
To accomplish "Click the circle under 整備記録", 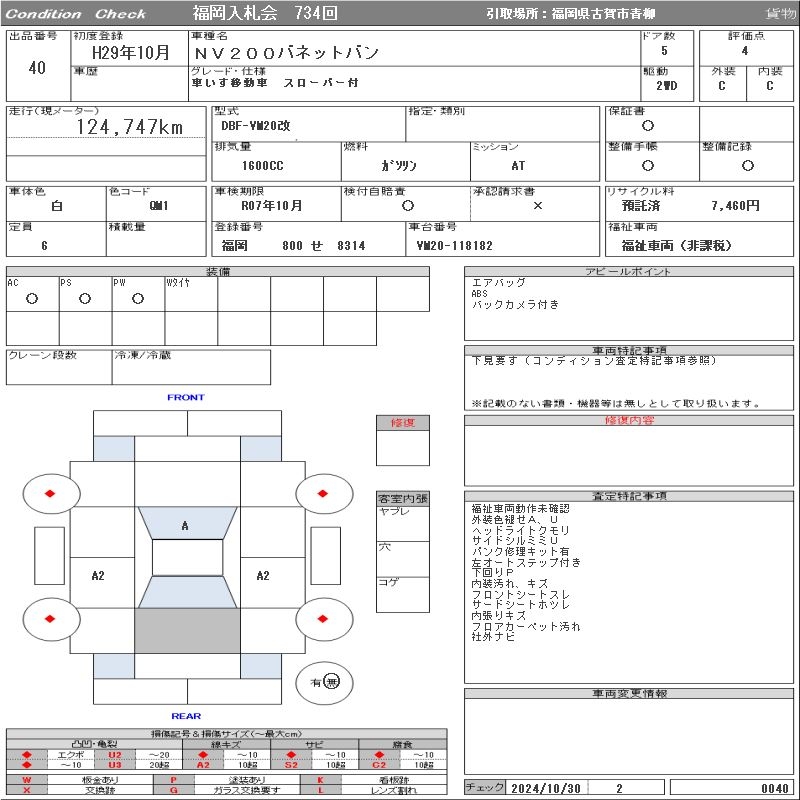I will pos(747,165).
